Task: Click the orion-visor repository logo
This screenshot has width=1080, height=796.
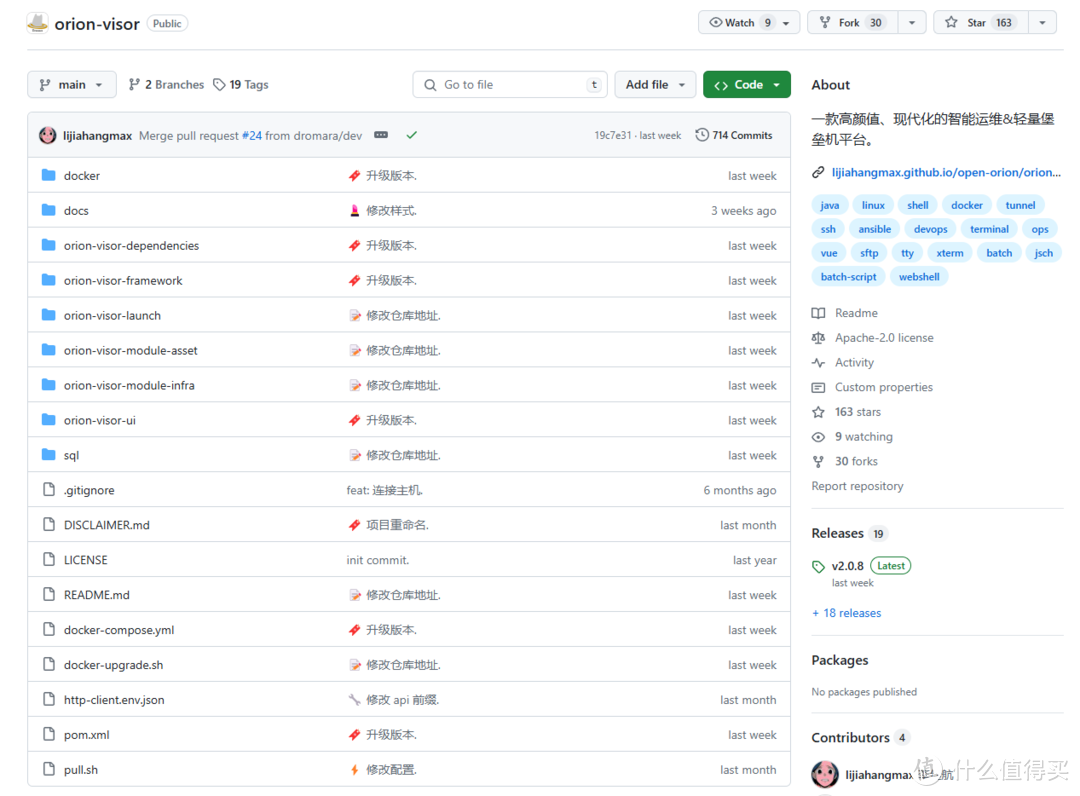Action: tap(37, 23)
